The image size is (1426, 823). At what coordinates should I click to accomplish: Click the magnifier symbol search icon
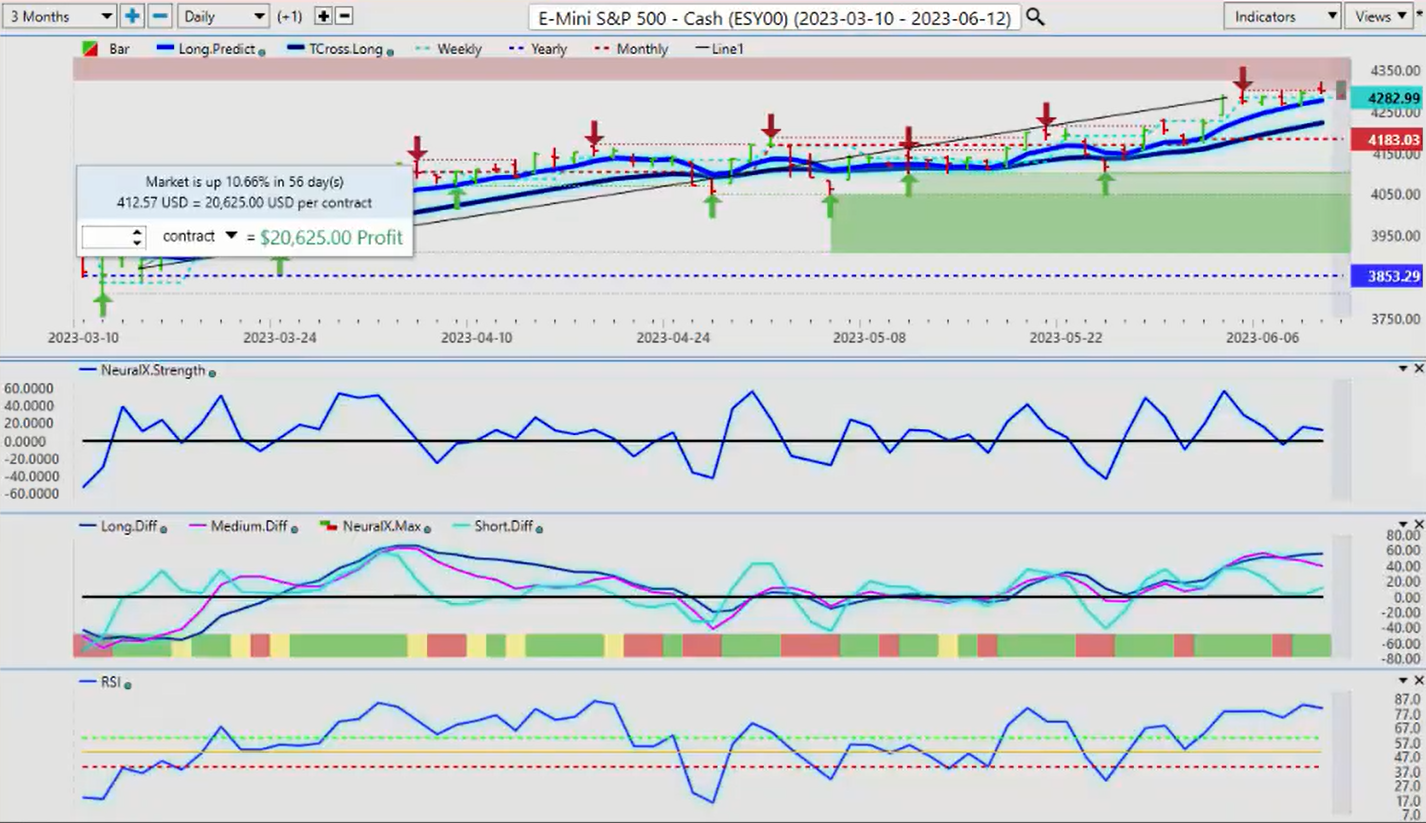pos(1035,17)
